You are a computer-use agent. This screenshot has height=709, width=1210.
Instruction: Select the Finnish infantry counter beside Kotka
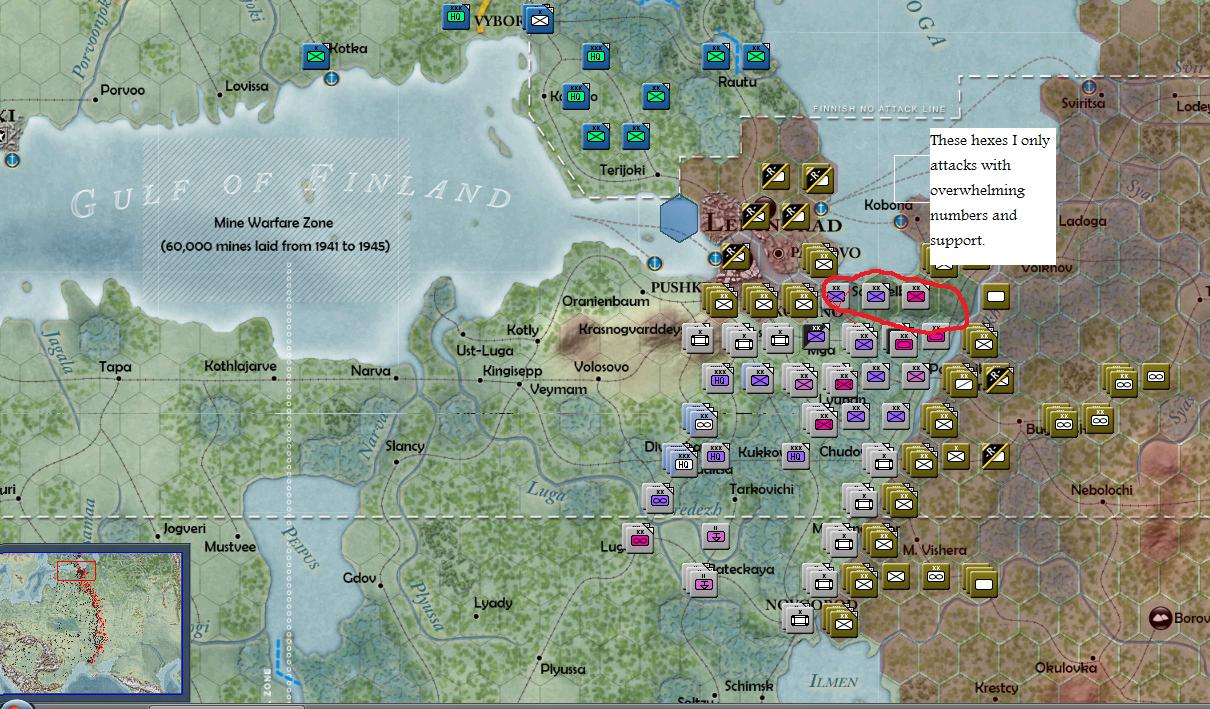tap(317, 57)
